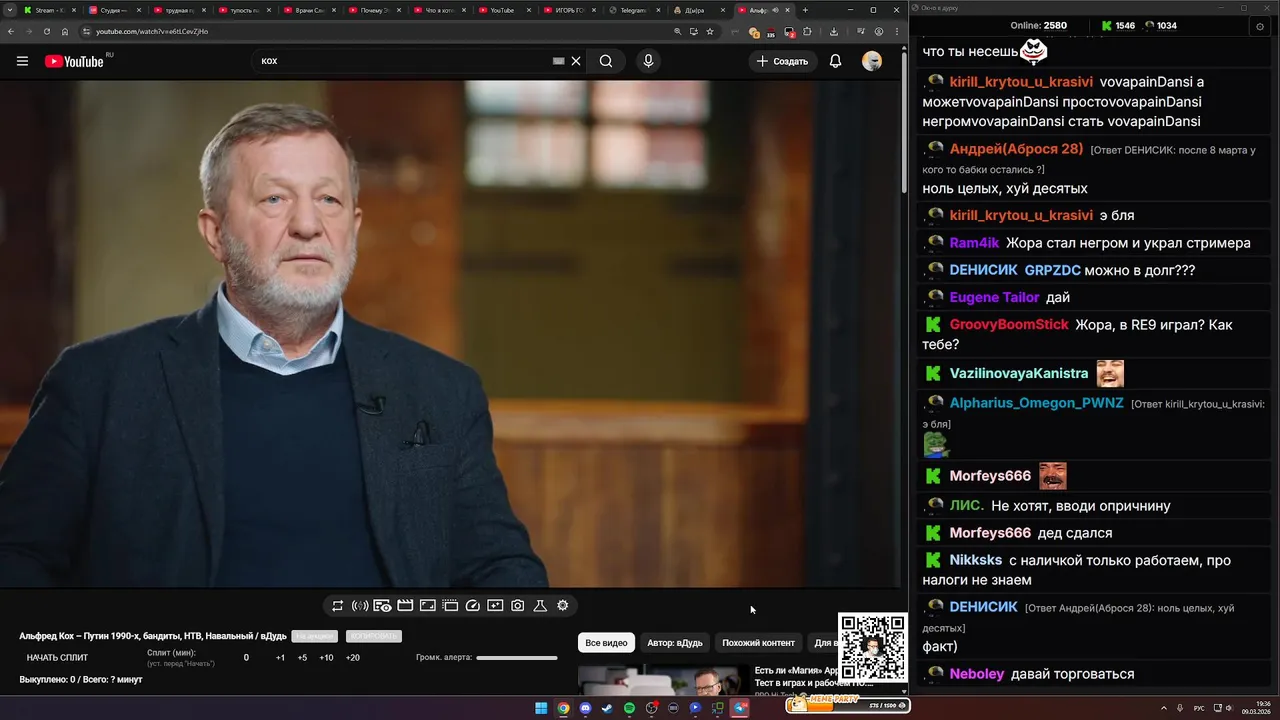Open the YouTube account avatar menu

[872, 61]
